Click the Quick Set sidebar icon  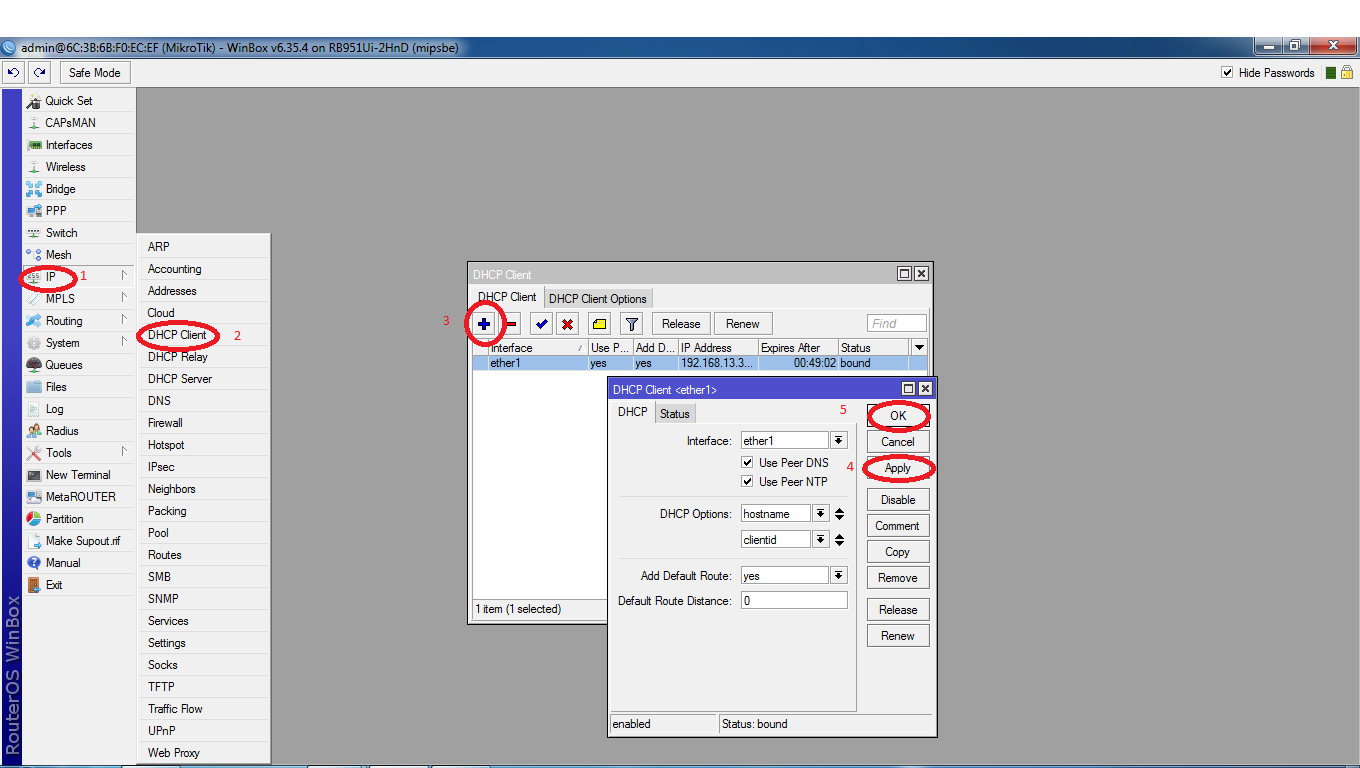click(34, 101)
